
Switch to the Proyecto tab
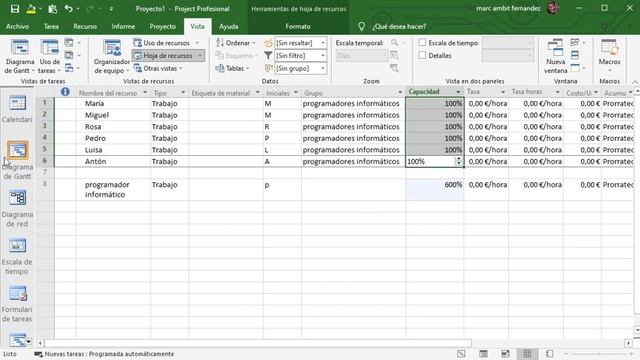[x=162, y=27]
